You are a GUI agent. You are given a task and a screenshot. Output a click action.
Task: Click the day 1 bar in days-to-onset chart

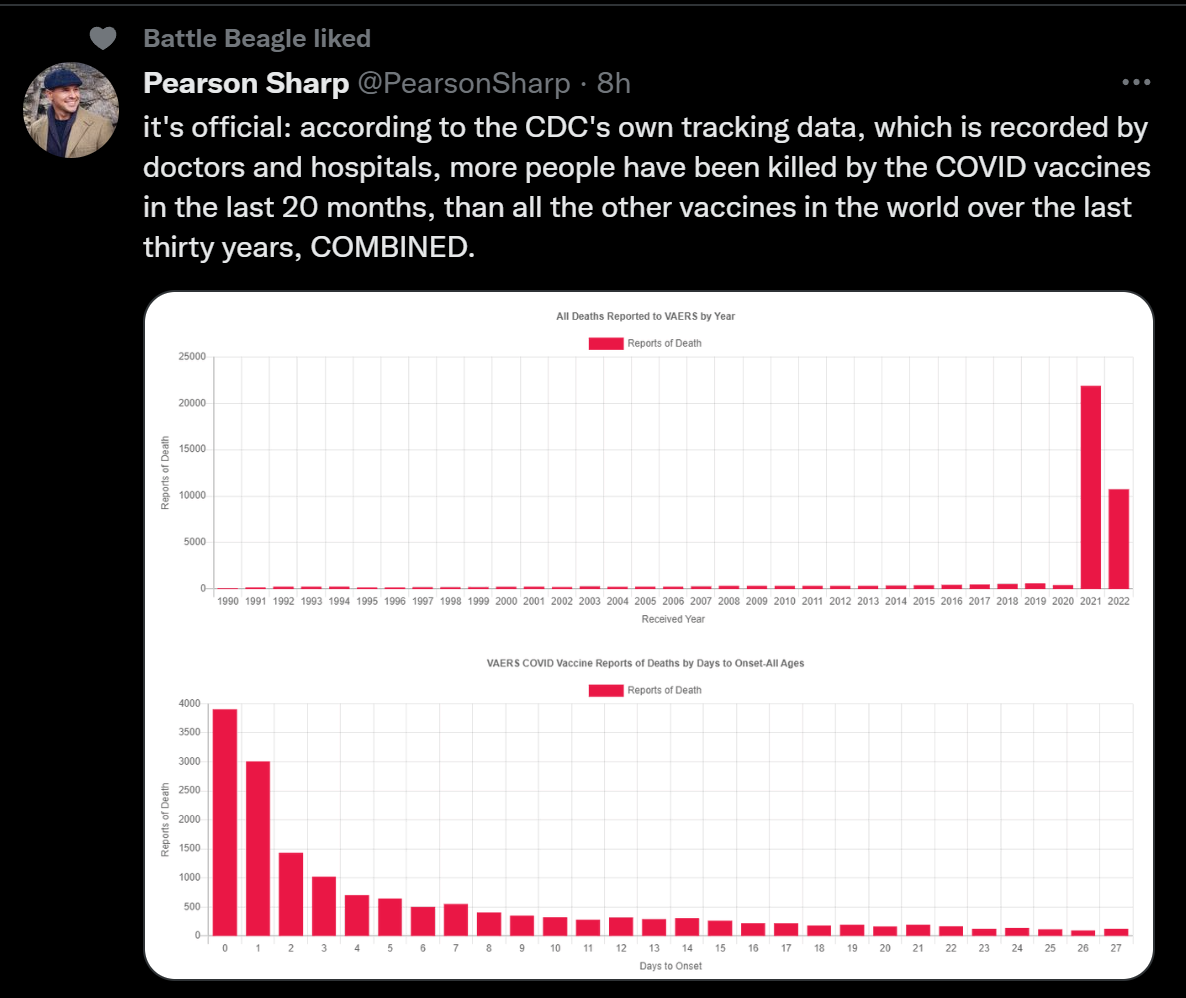point(258,848)
